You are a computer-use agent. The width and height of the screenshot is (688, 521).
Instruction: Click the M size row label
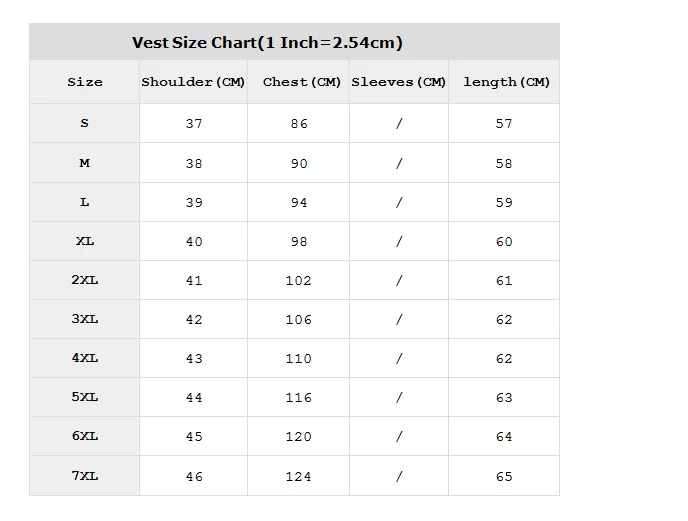[84, 163]
